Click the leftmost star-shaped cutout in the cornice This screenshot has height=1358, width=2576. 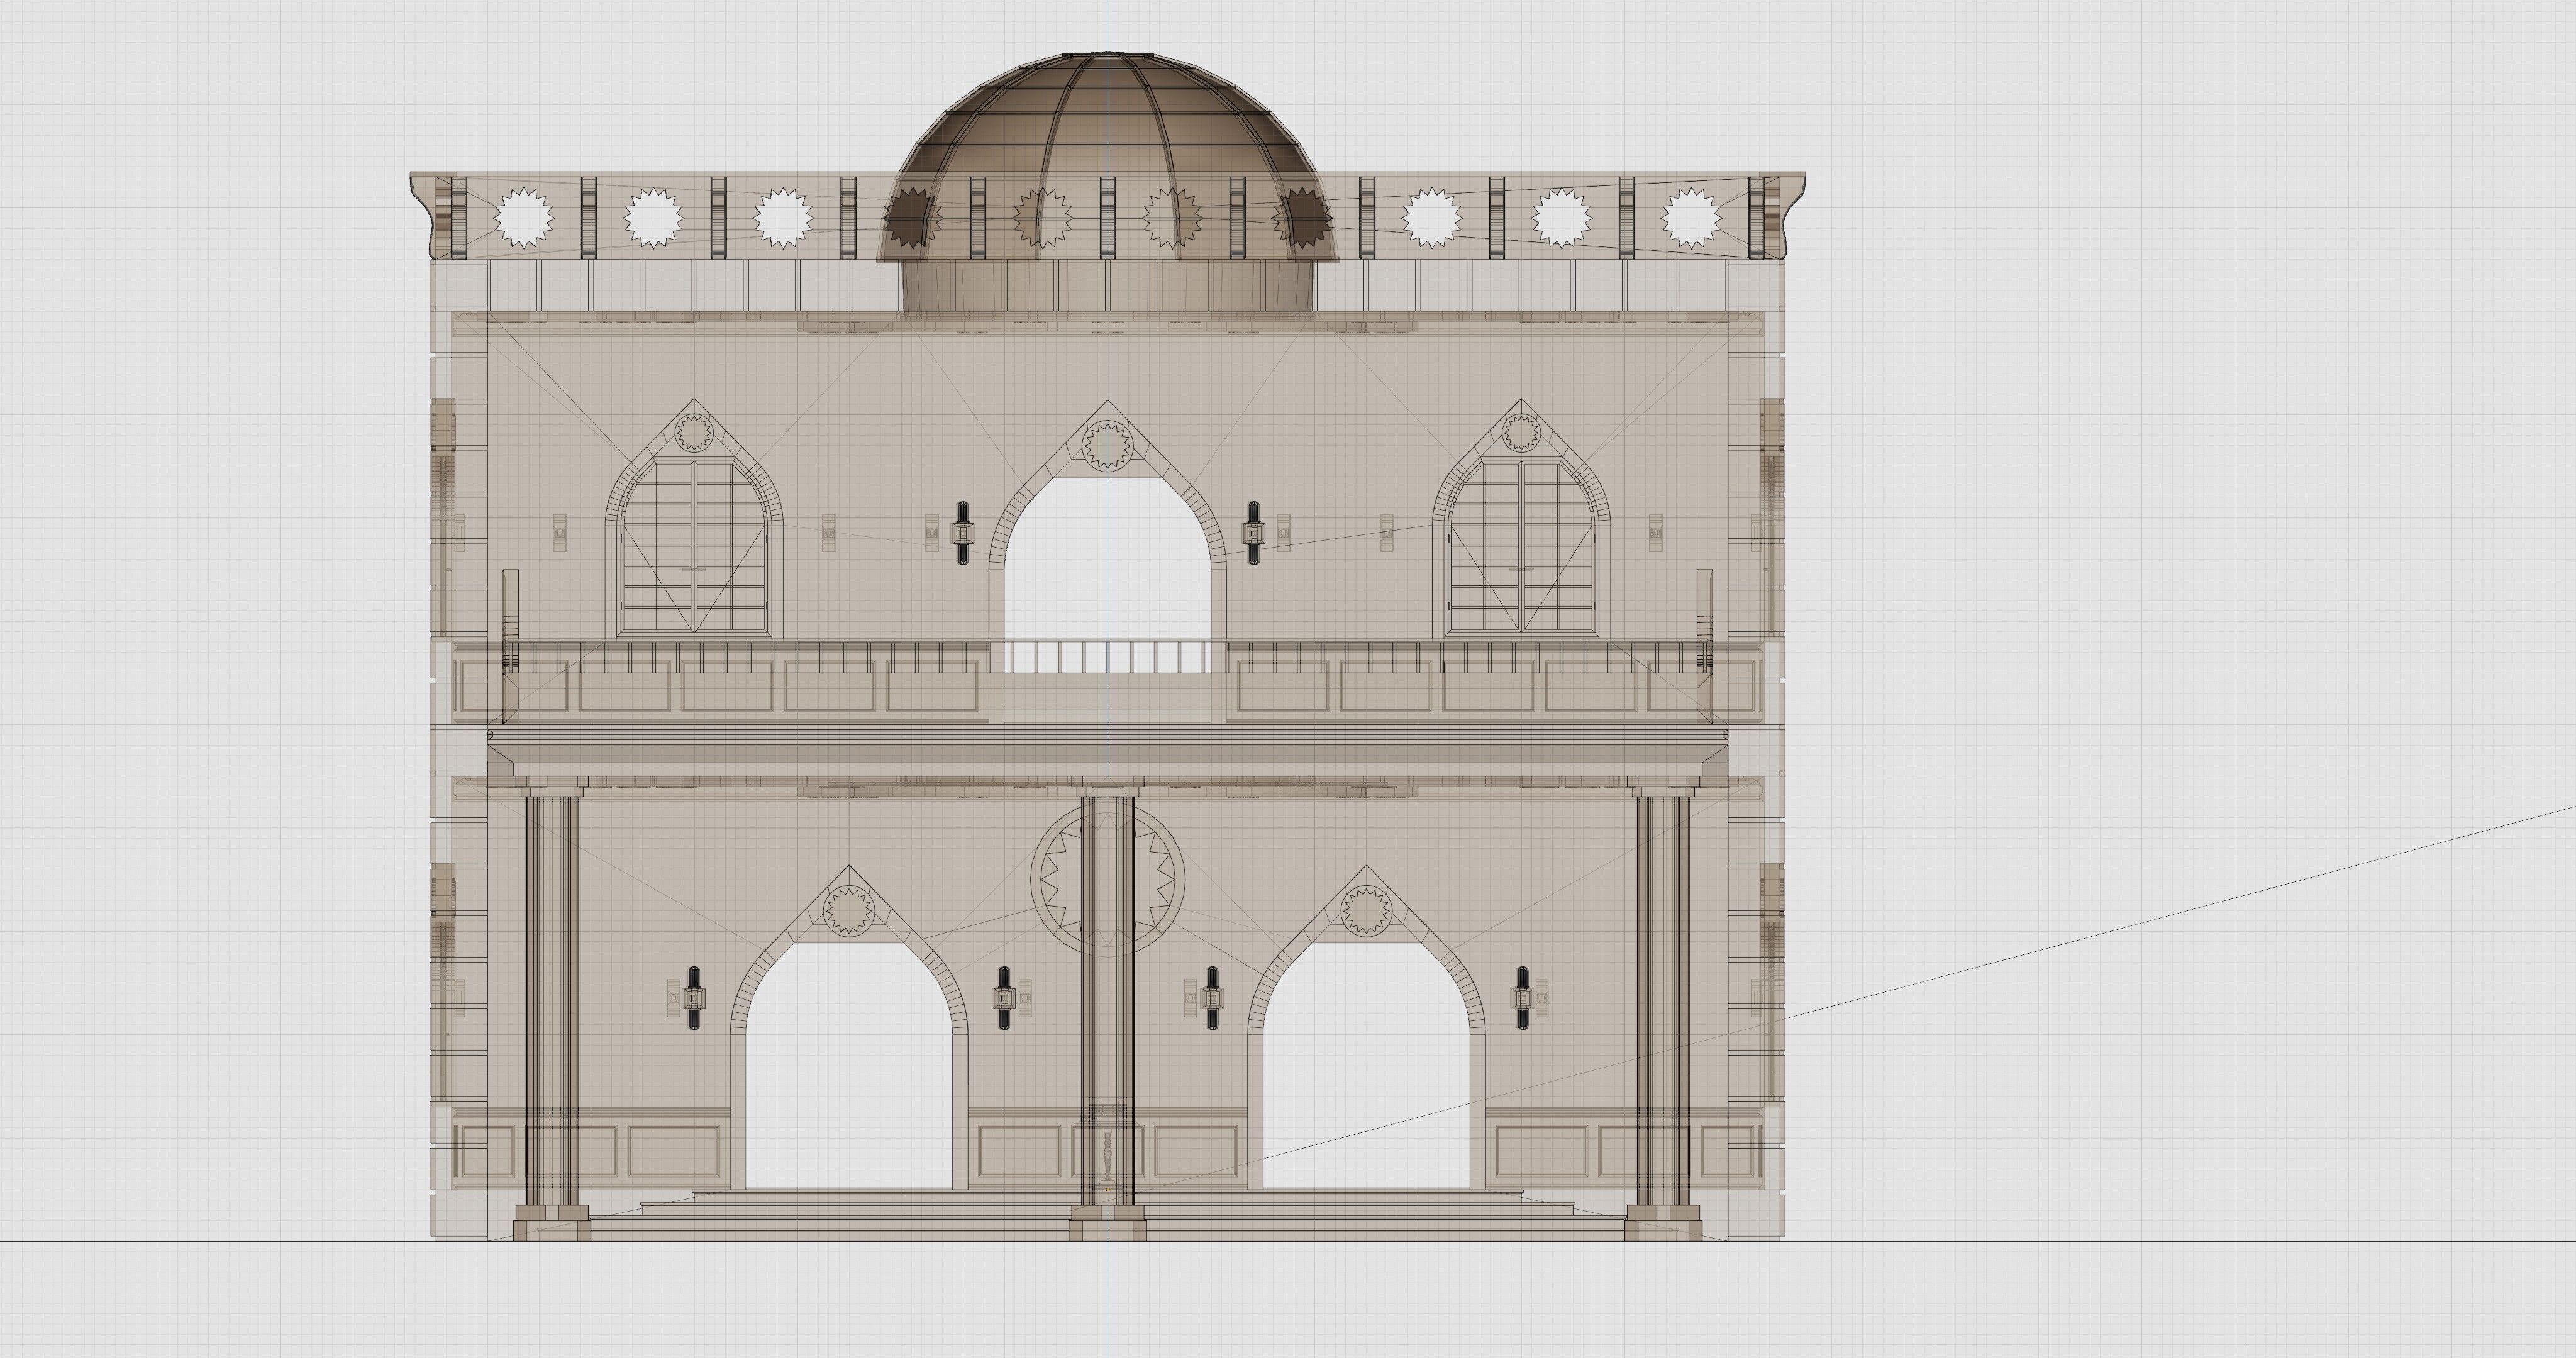pyautogui.click(x=524, y=217)
